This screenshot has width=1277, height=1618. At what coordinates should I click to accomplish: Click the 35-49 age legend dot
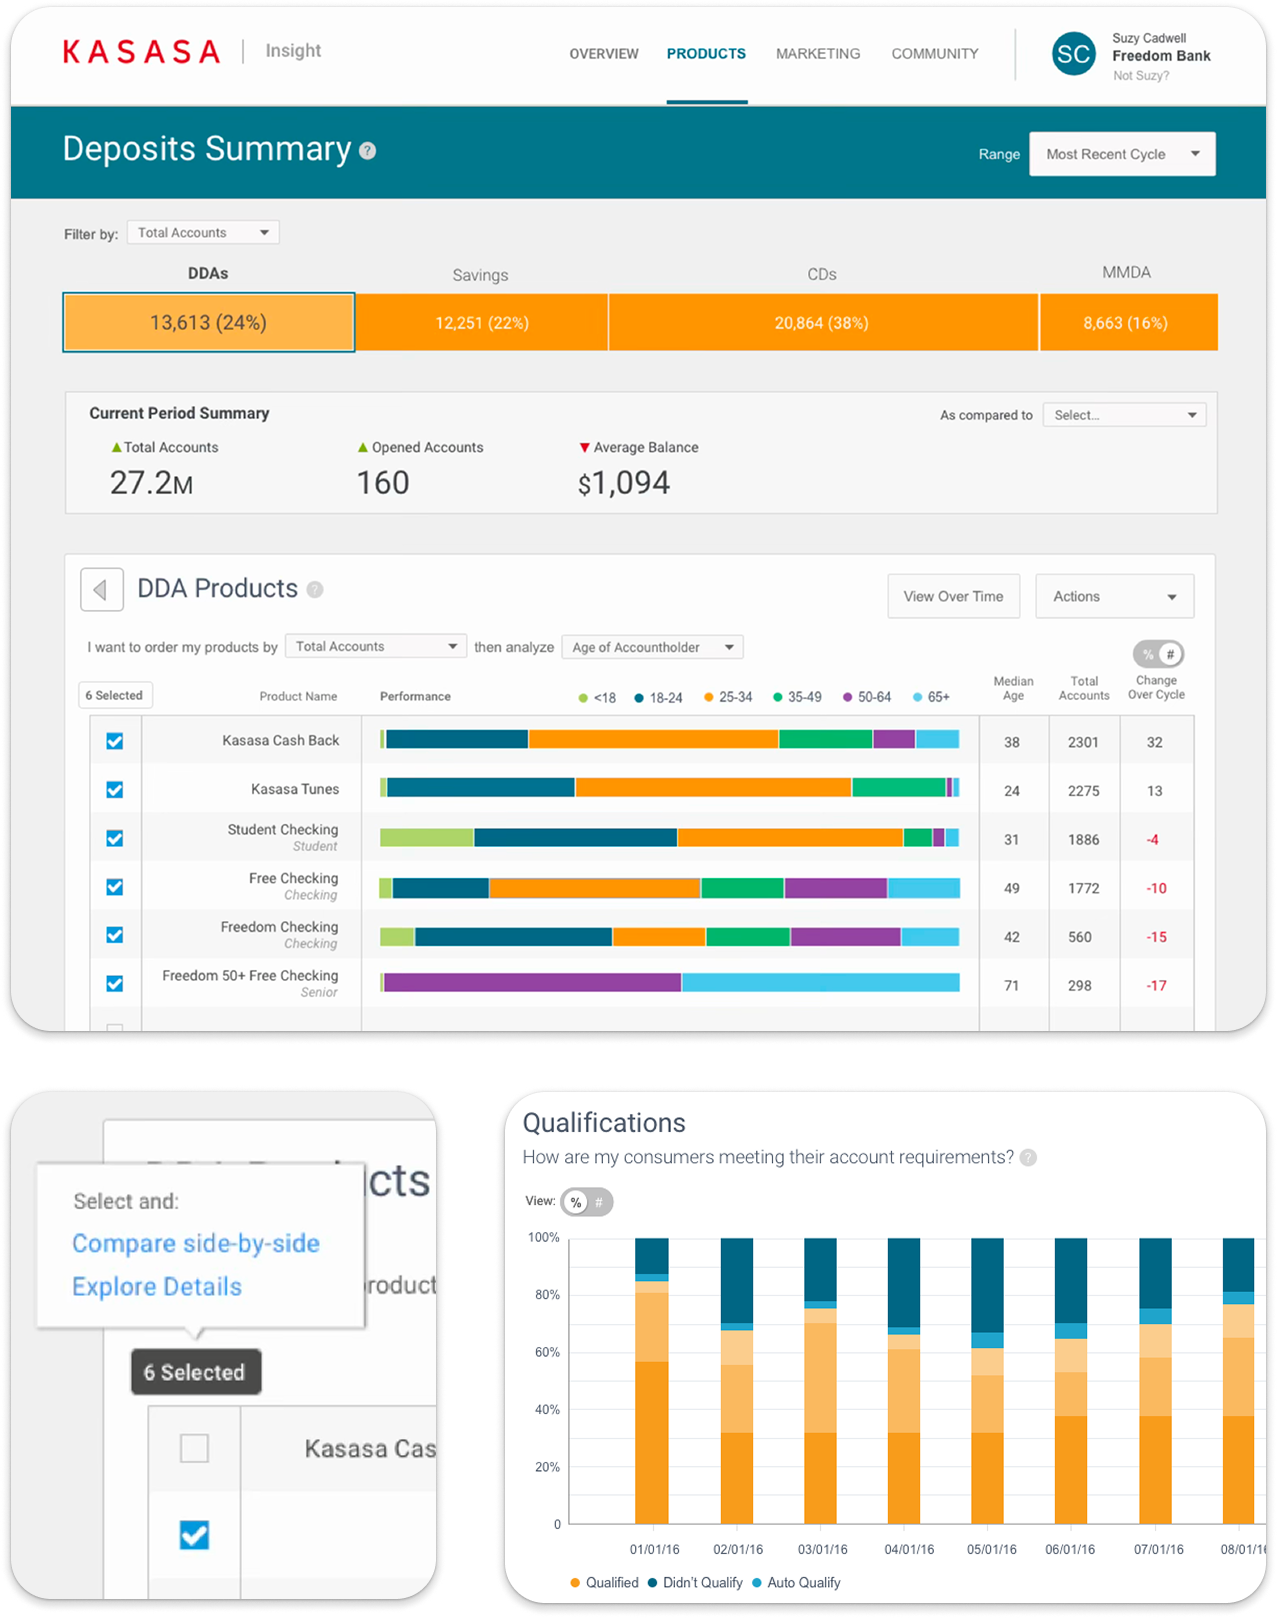pyautogui.click(x=777, y=698)
